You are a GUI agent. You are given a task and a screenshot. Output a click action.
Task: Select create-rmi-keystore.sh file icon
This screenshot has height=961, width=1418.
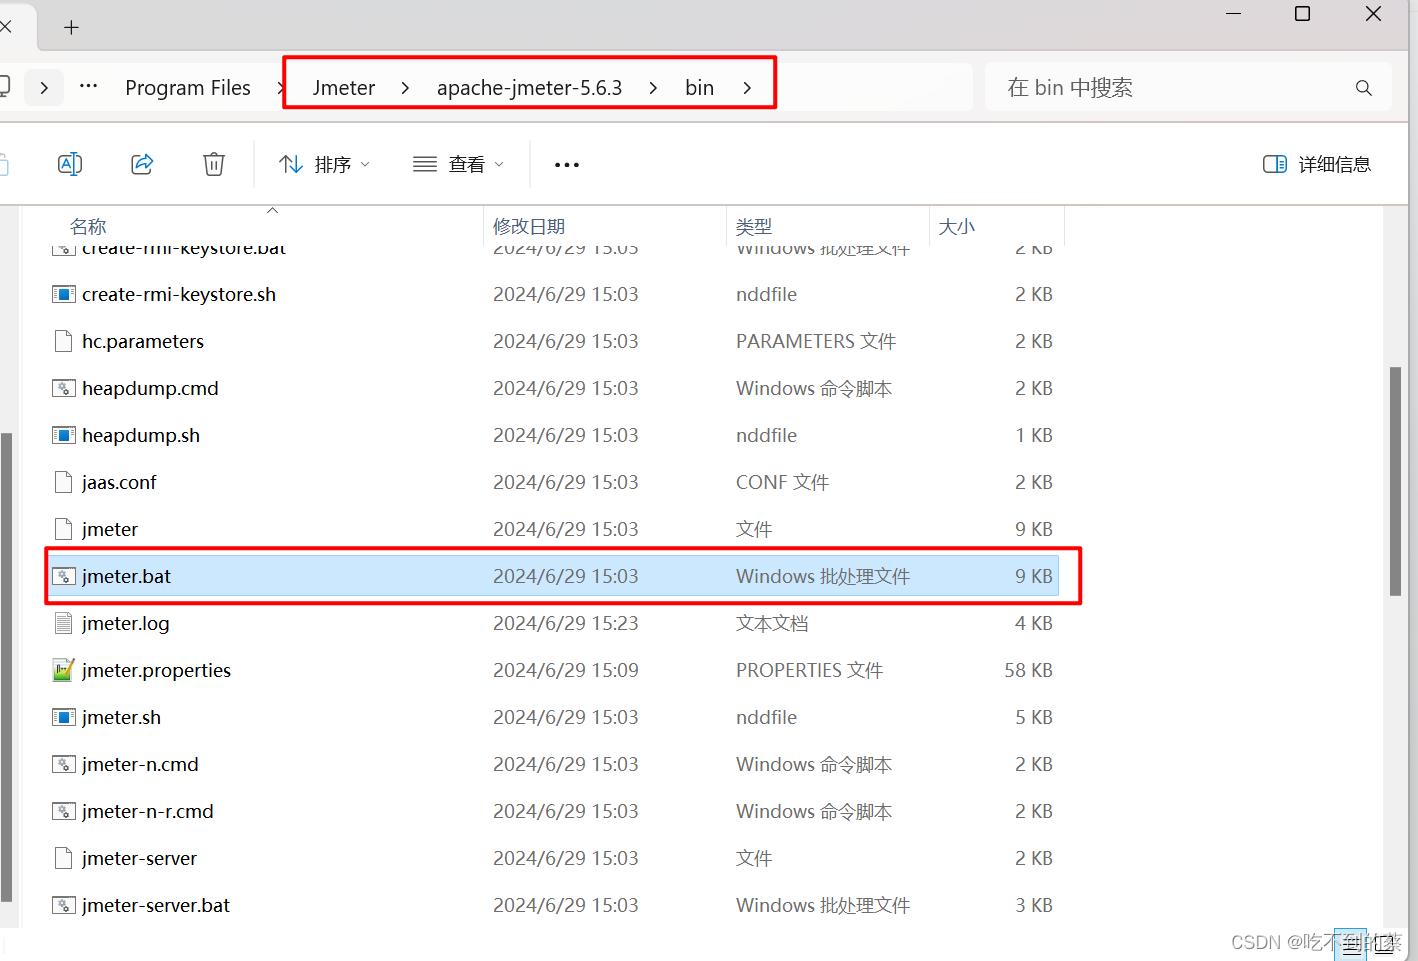pyautogui.click(x=63, y=294)
